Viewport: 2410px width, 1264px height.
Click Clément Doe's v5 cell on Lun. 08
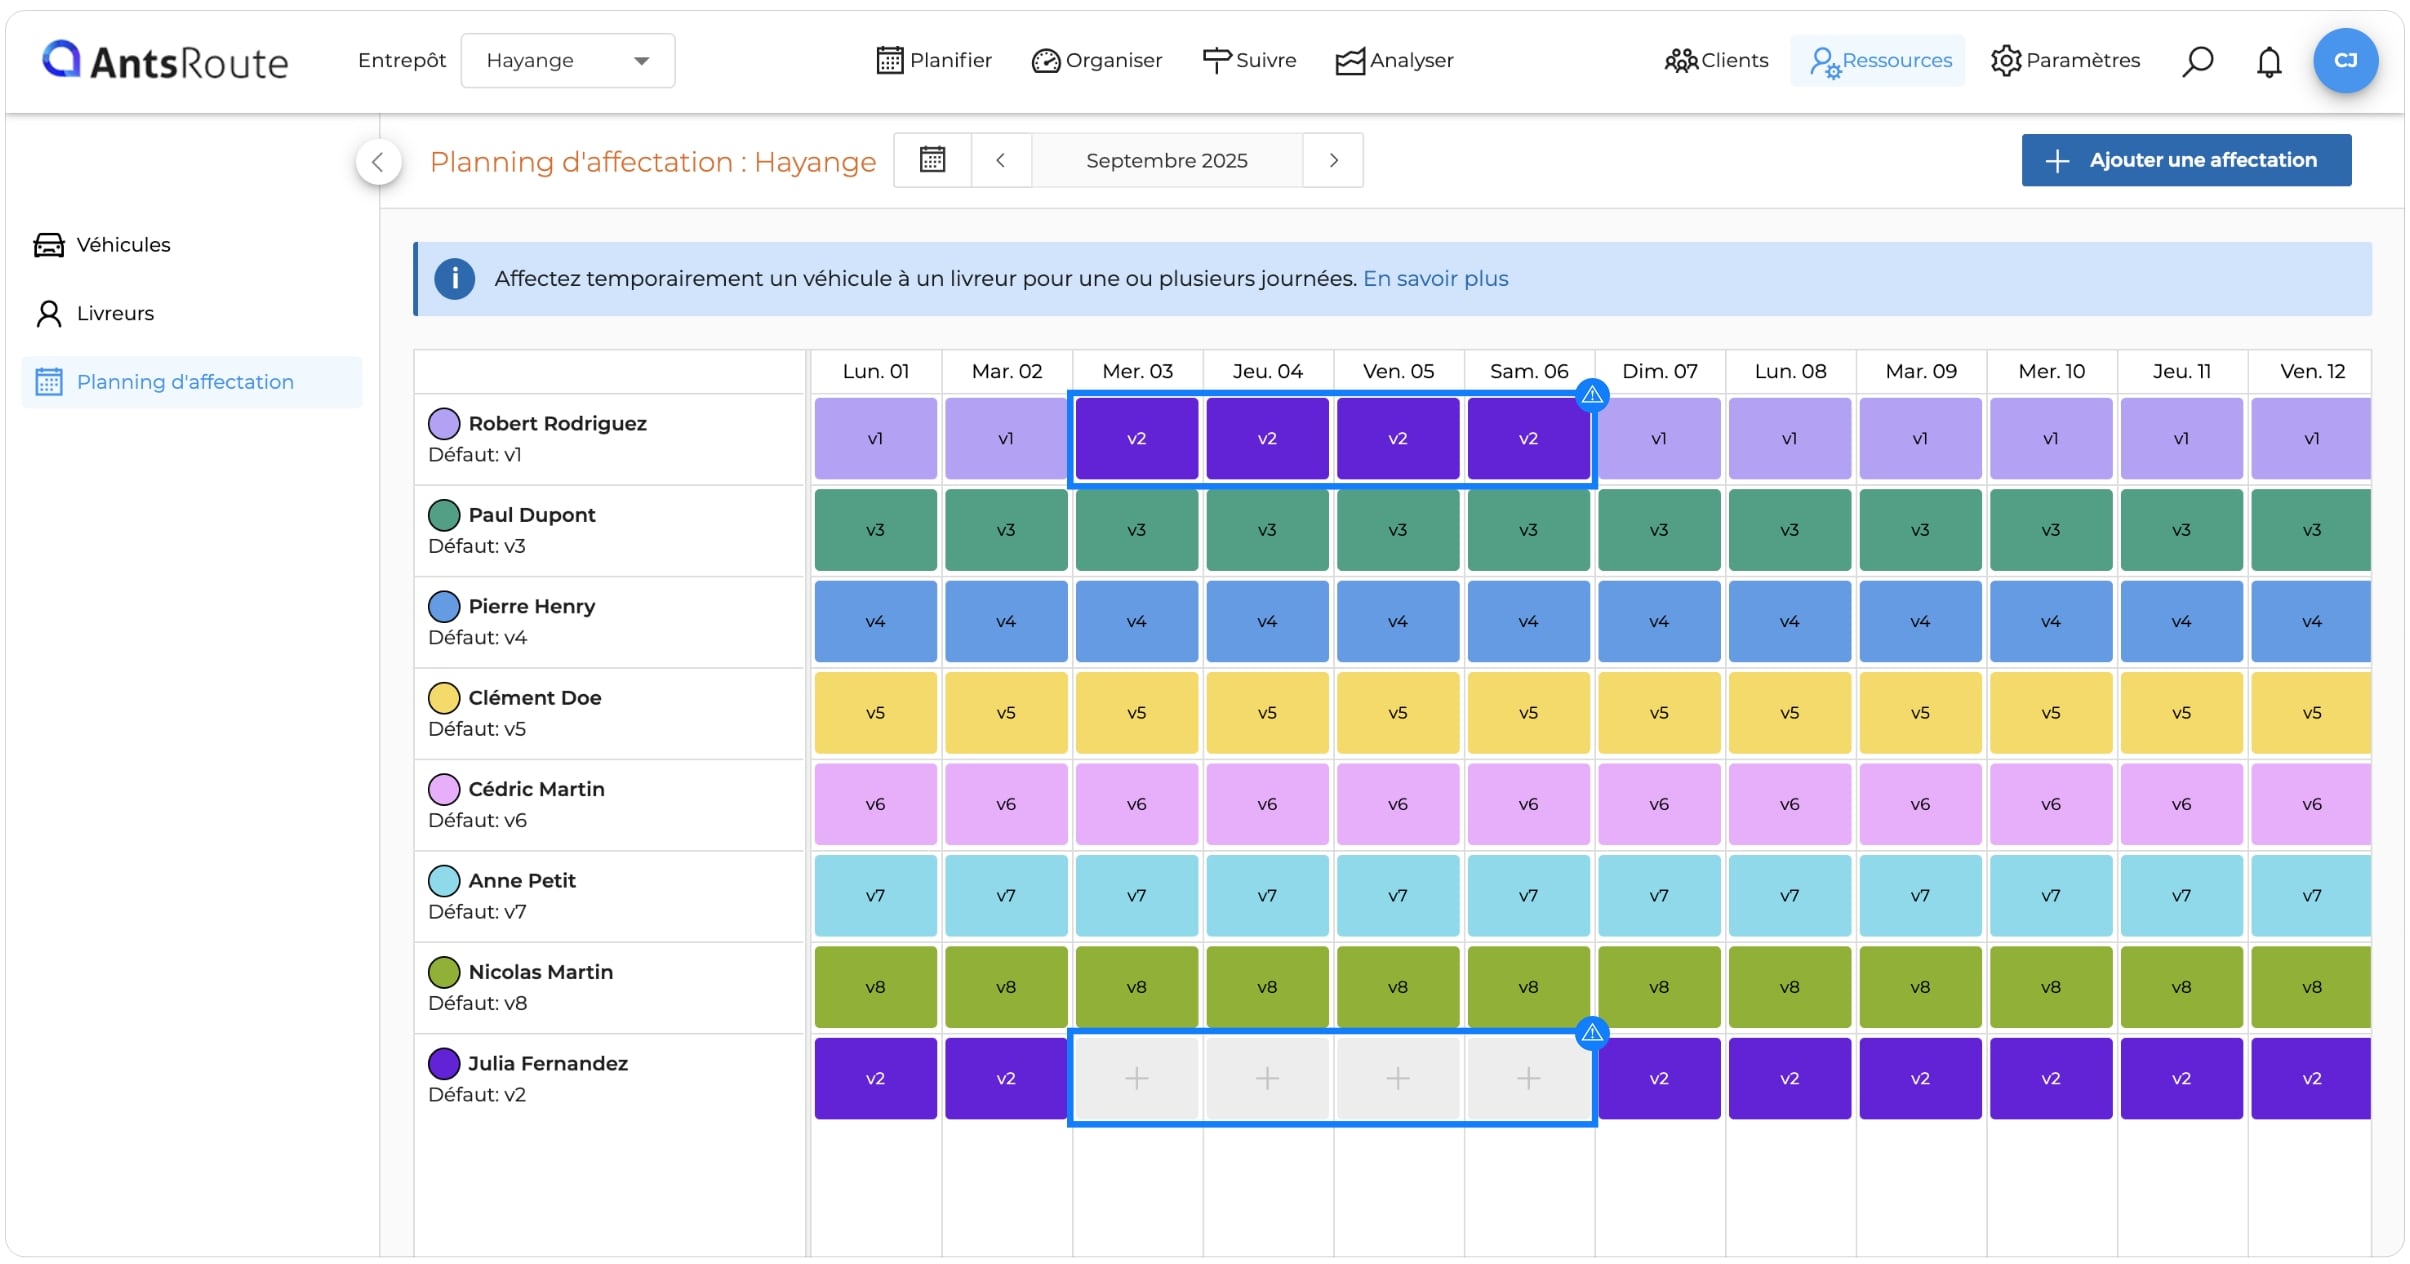1790,713
